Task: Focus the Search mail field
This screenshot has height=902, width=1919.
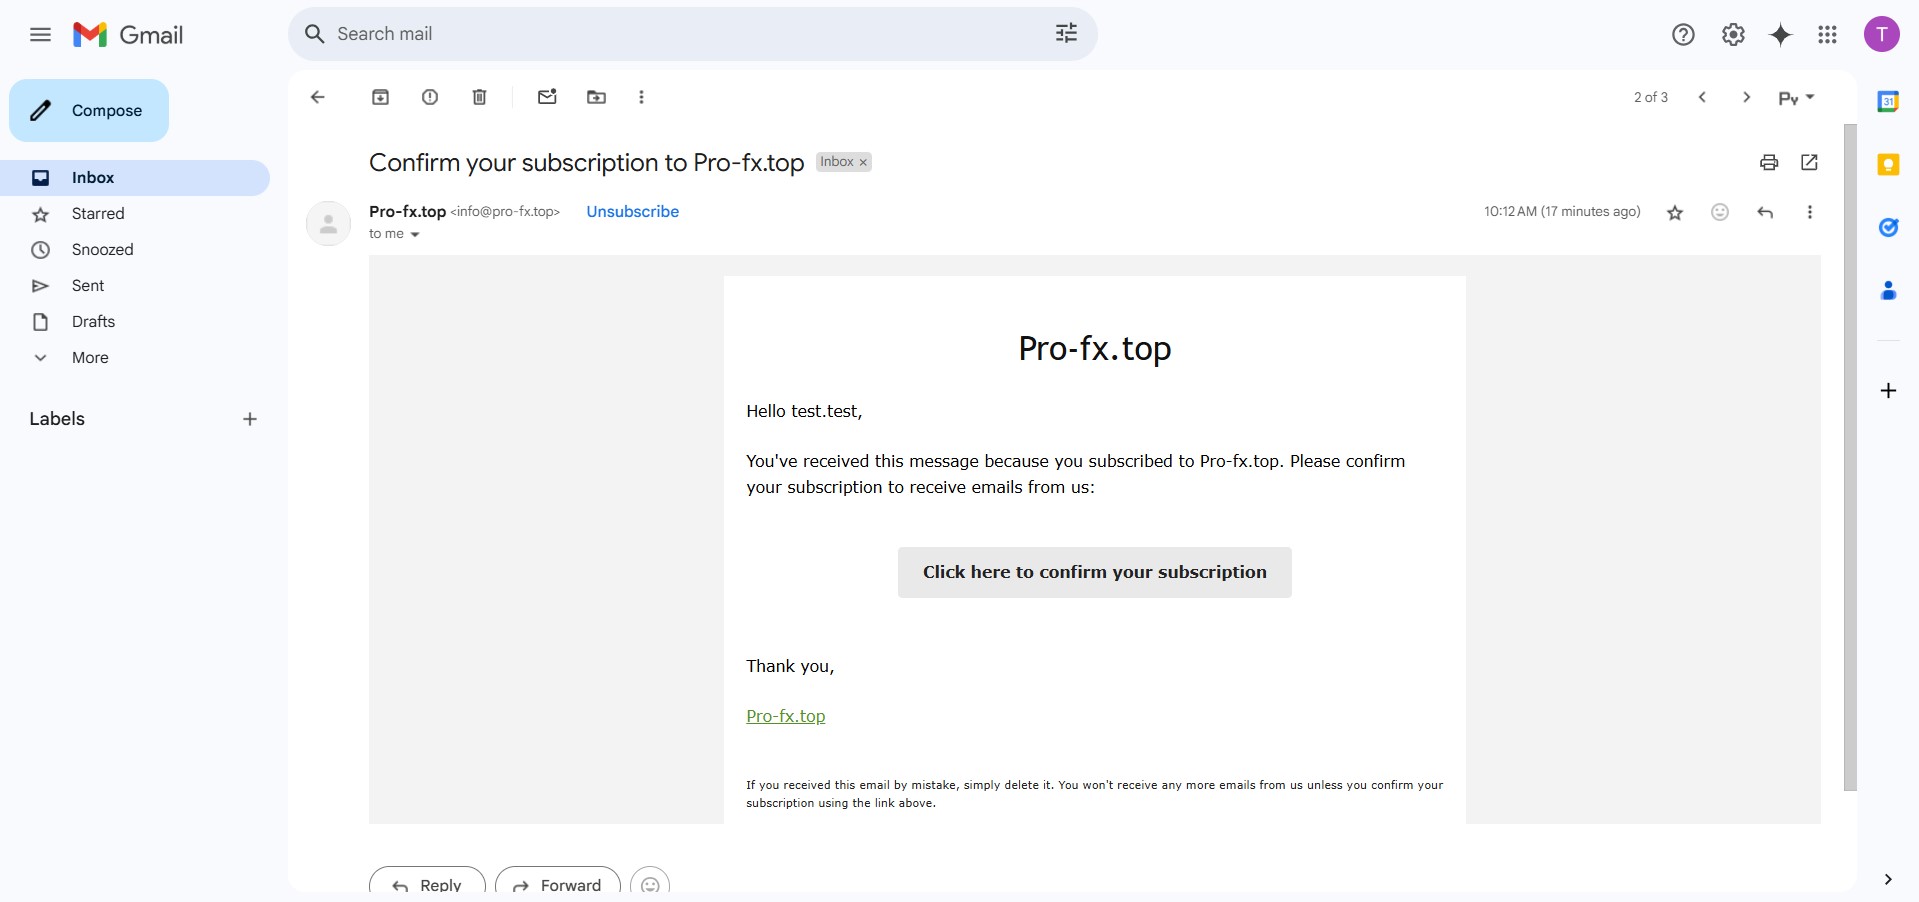Action: [690, 34]
